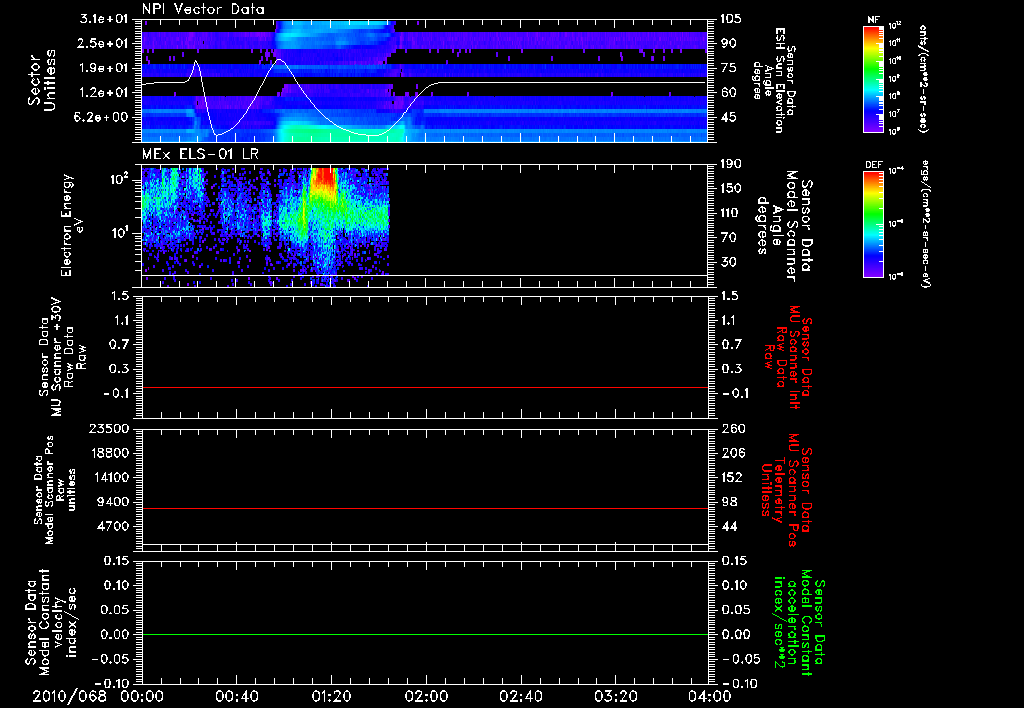Click the "03:20" time axis label
The image size is (1024, 708).
point(615,696)
